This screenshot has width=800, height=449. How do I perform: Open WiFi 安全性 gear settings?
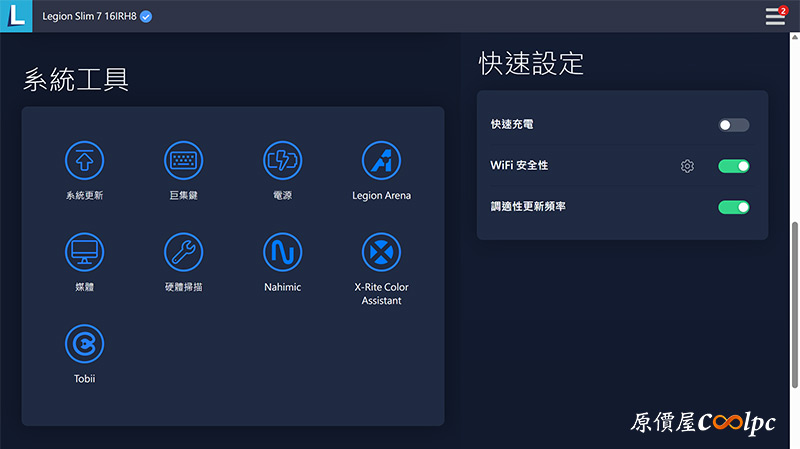[687, 166]
